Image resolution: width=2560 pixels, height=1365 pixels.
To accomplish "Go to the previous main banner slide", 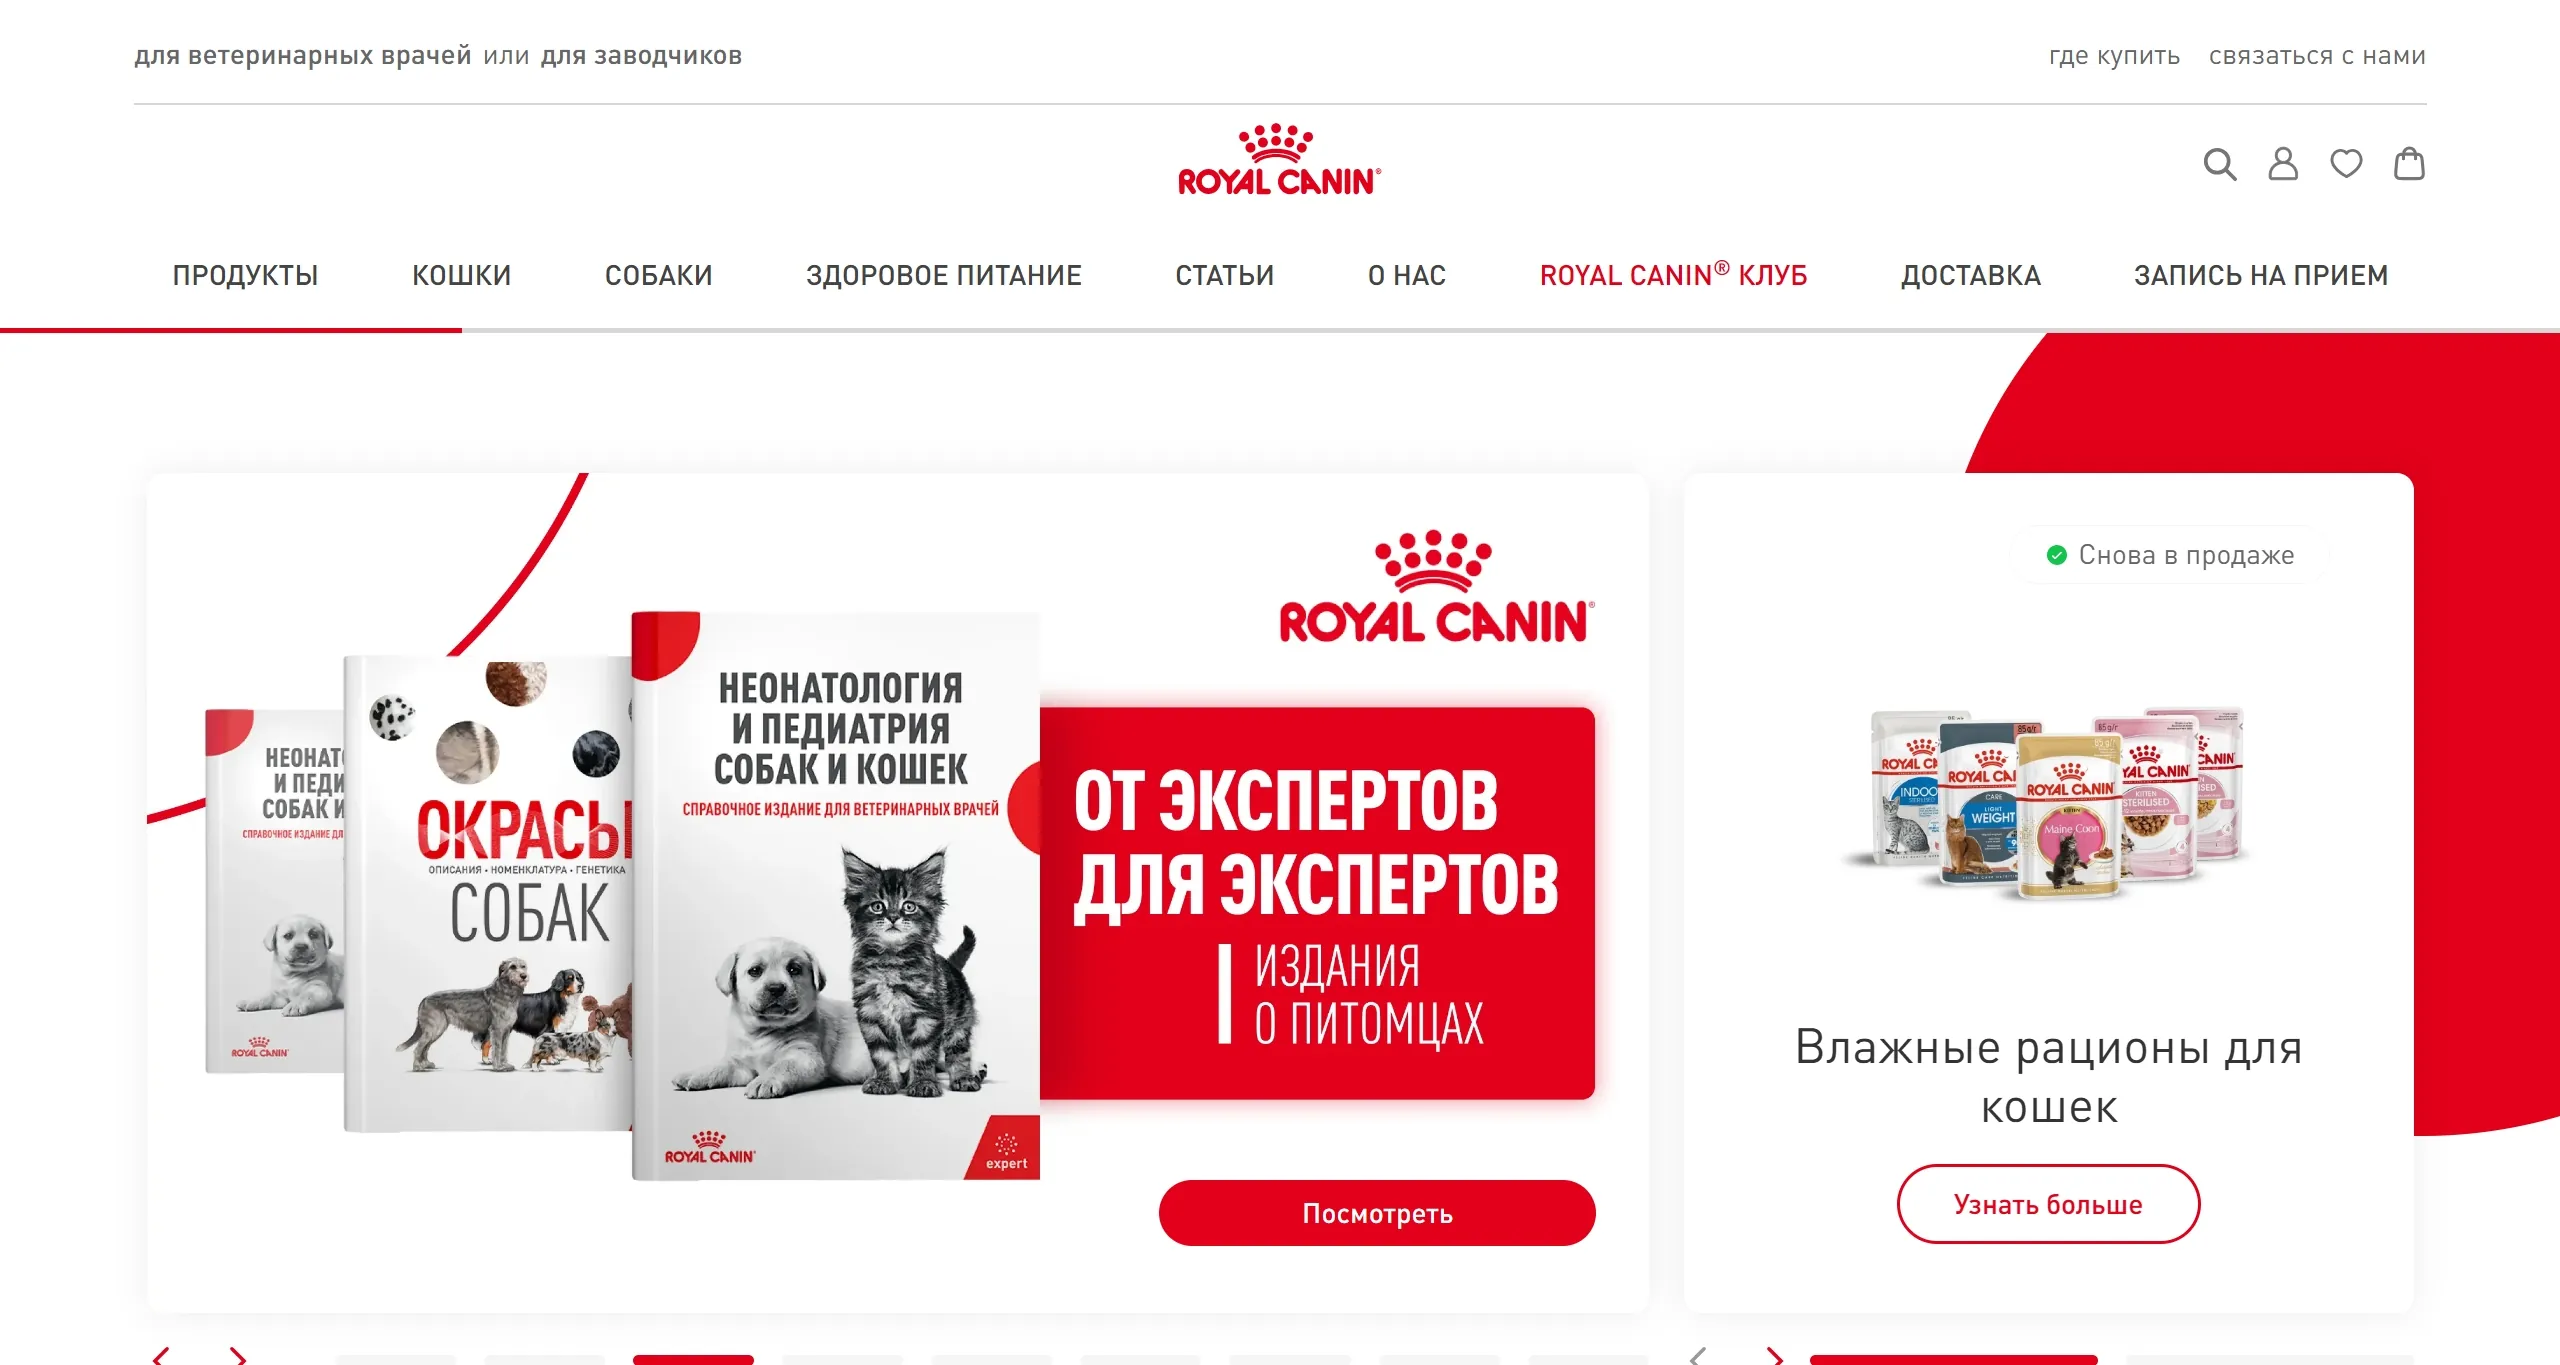I will pos(161,1356).
